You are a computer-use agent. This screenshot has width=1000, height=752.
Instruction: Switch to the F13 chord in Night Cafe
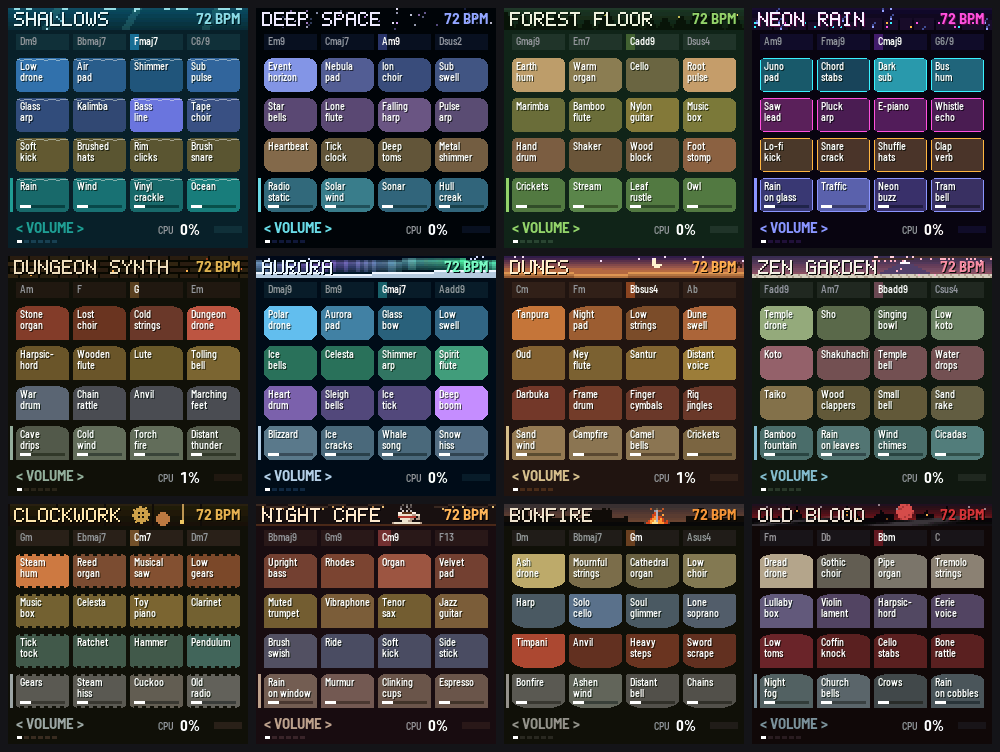point(462,538)
